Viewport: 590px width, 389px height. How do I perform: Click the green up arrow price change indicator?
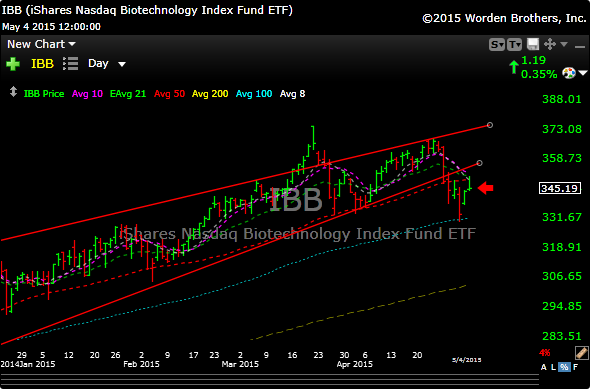(x=514, y=67)
